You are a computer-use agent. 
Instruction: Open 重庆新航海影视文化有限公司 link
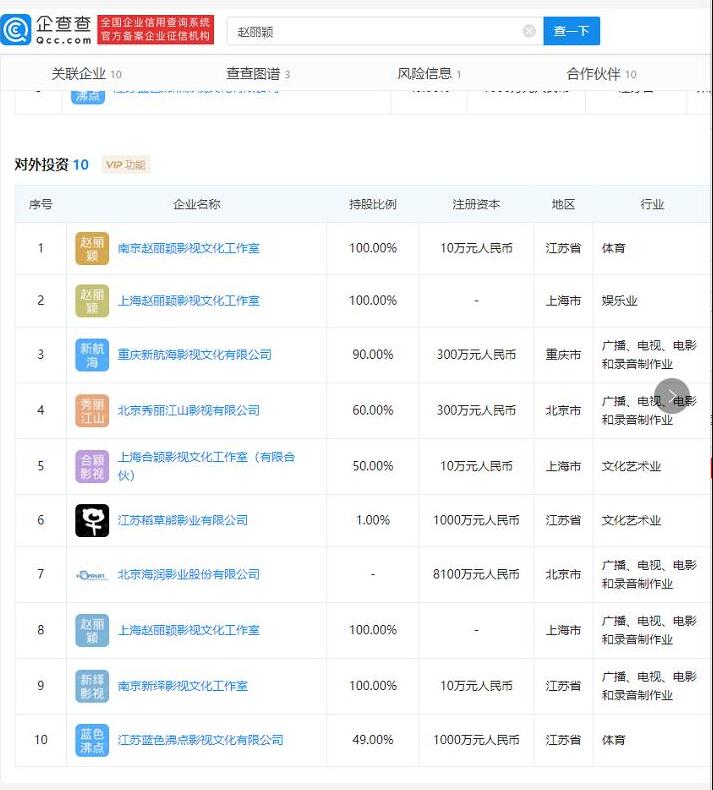[195, 355]
